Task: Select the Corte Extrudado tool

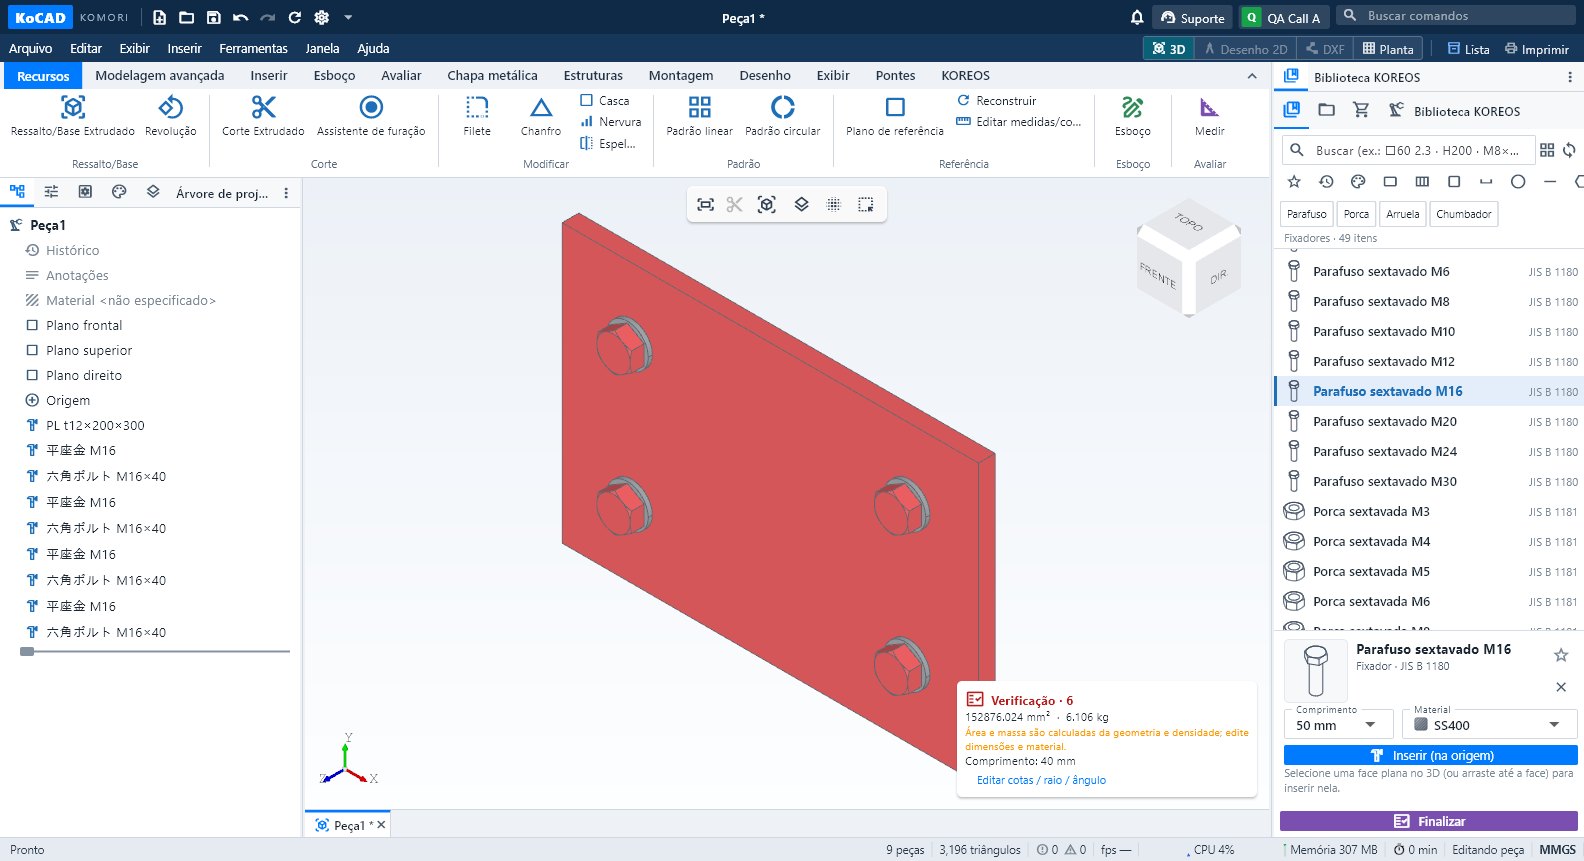Action: click(263, 116)
